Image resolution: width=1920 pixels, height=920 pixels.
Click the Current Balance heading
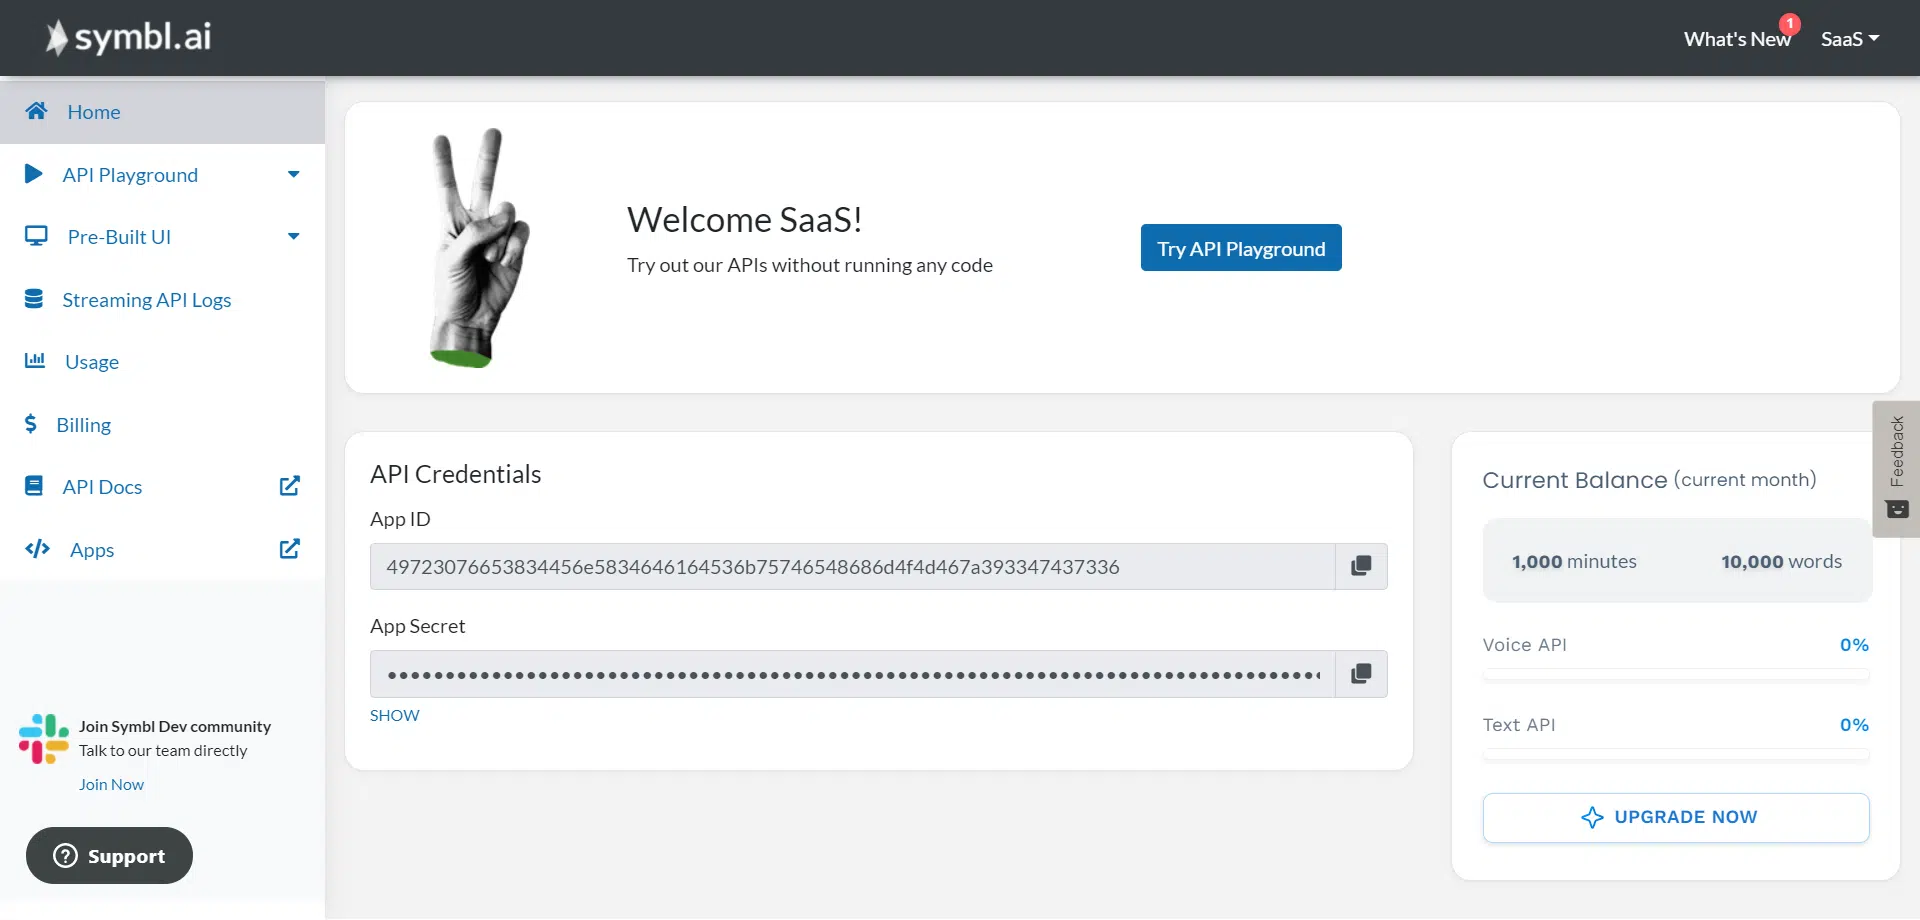point(1649,480)
